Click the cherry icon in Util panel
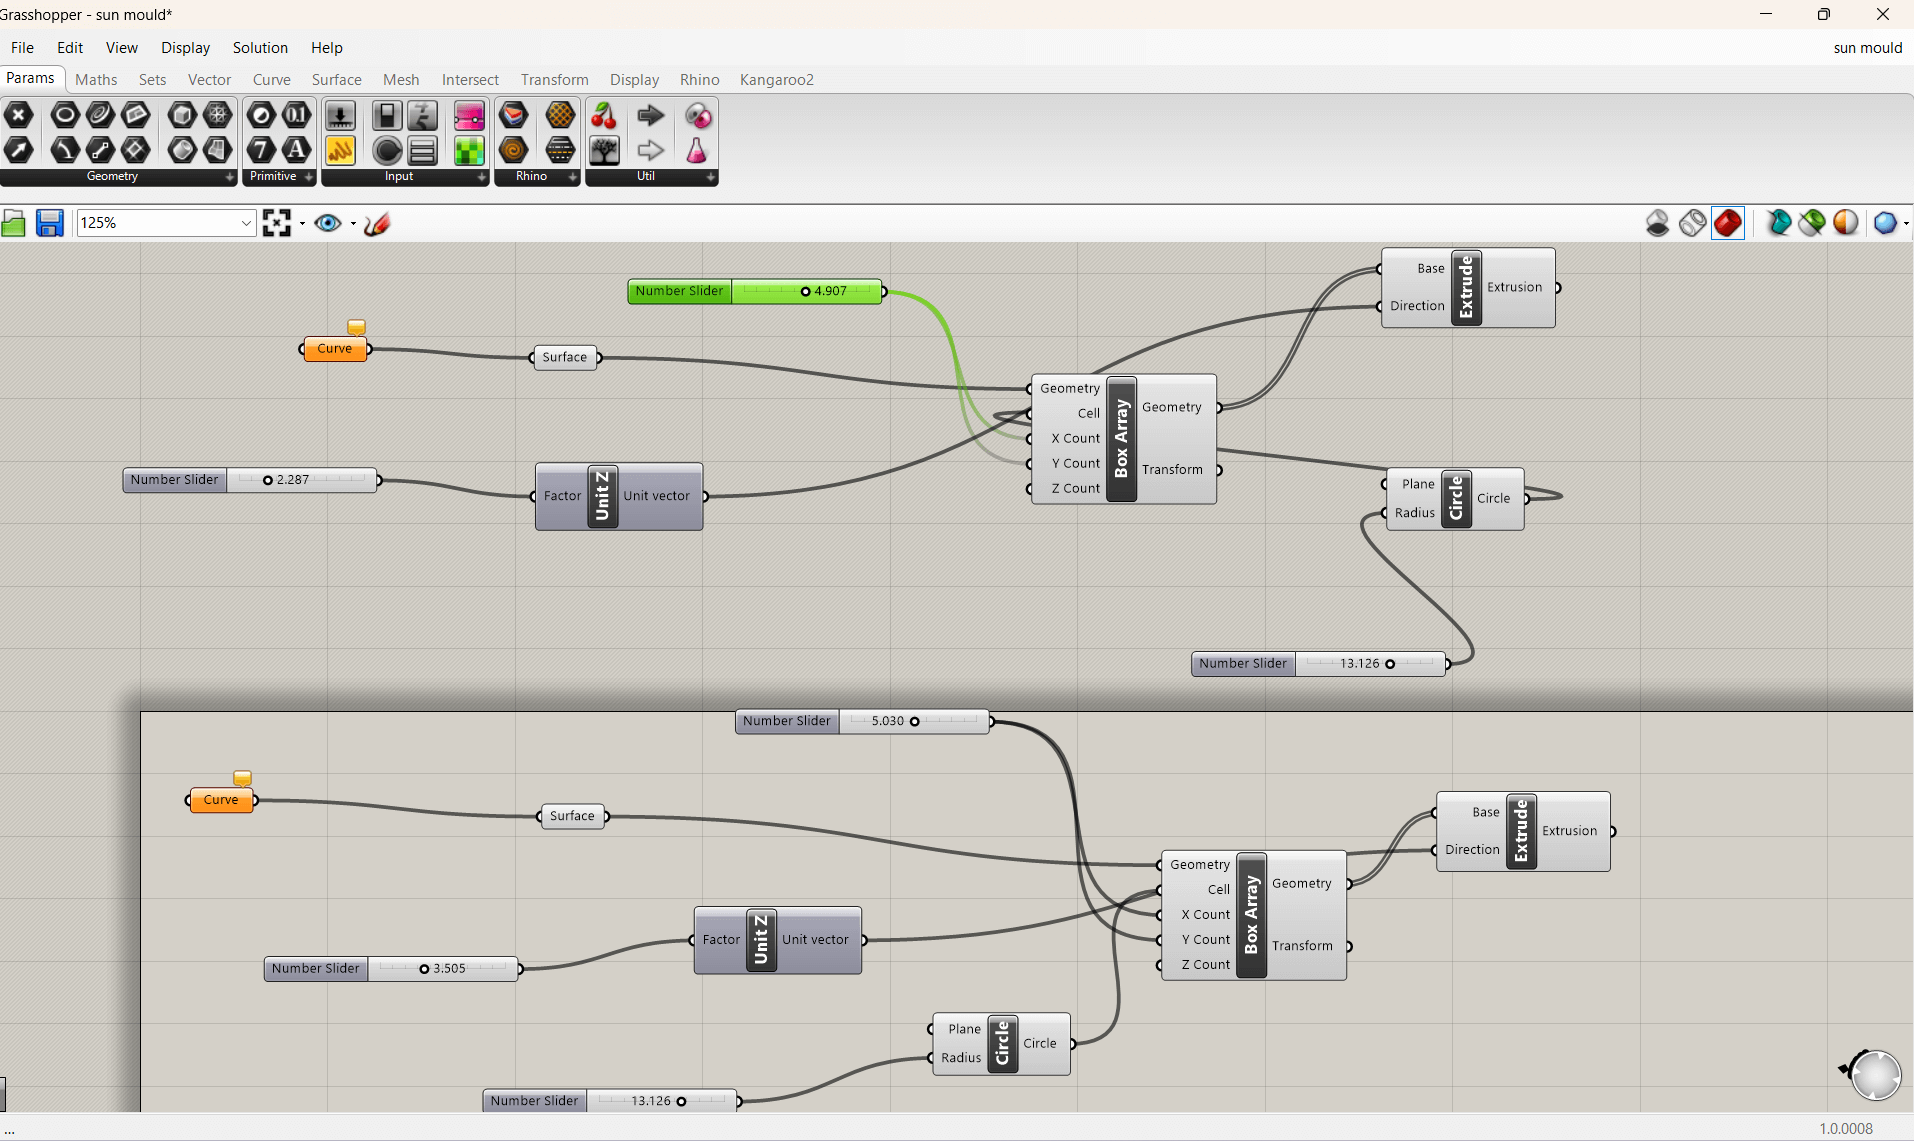This screenshot has height=1141, width=1914. coord(603,116)
